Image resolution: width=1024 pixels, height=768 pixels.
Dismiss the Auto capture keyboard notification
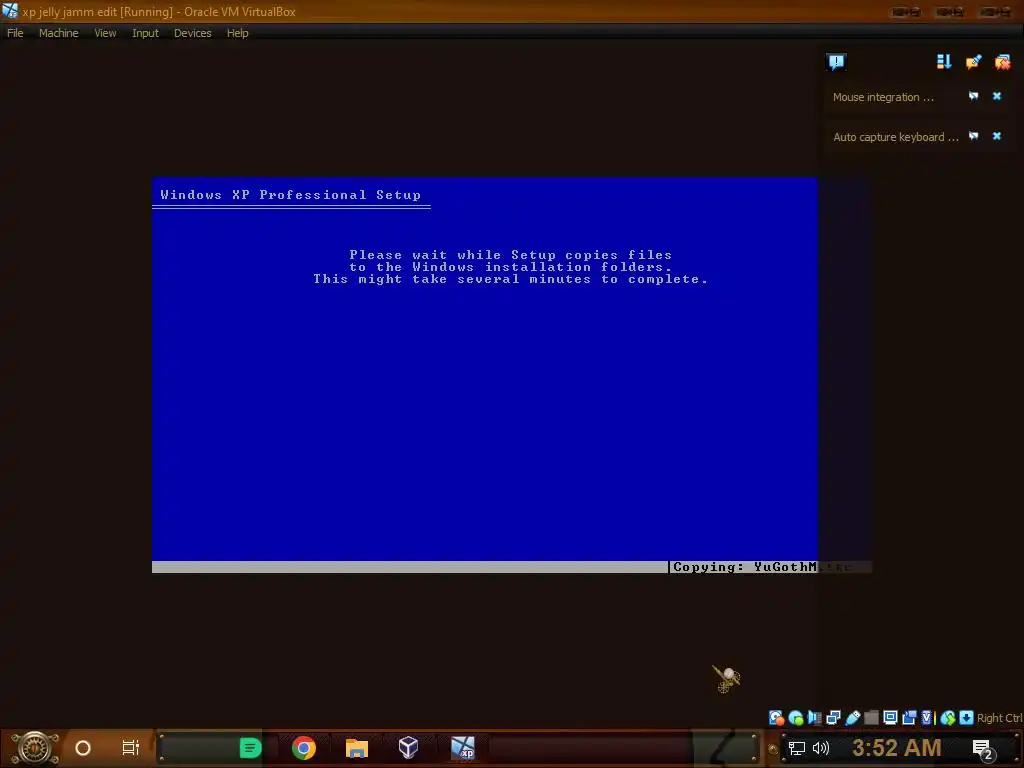point(997,136)
